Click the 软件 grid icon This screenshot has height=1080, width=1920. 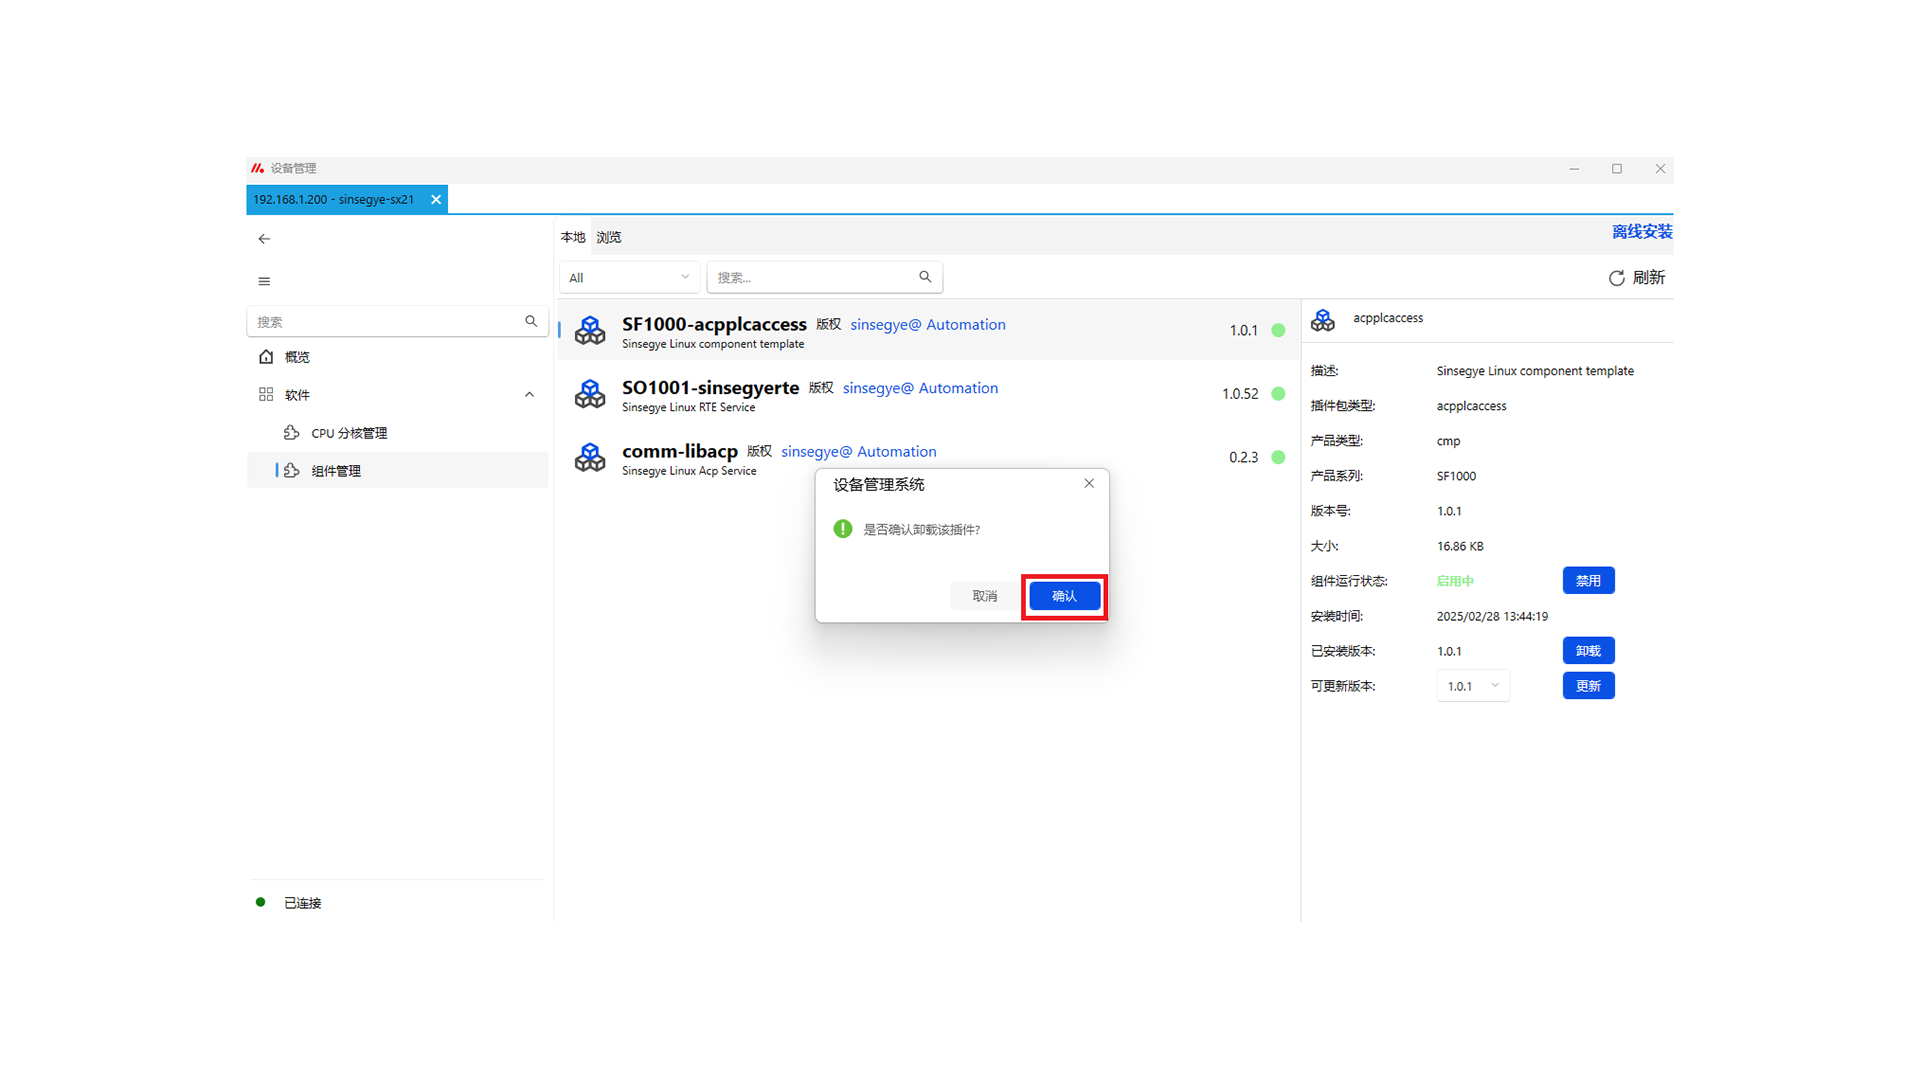266,395
